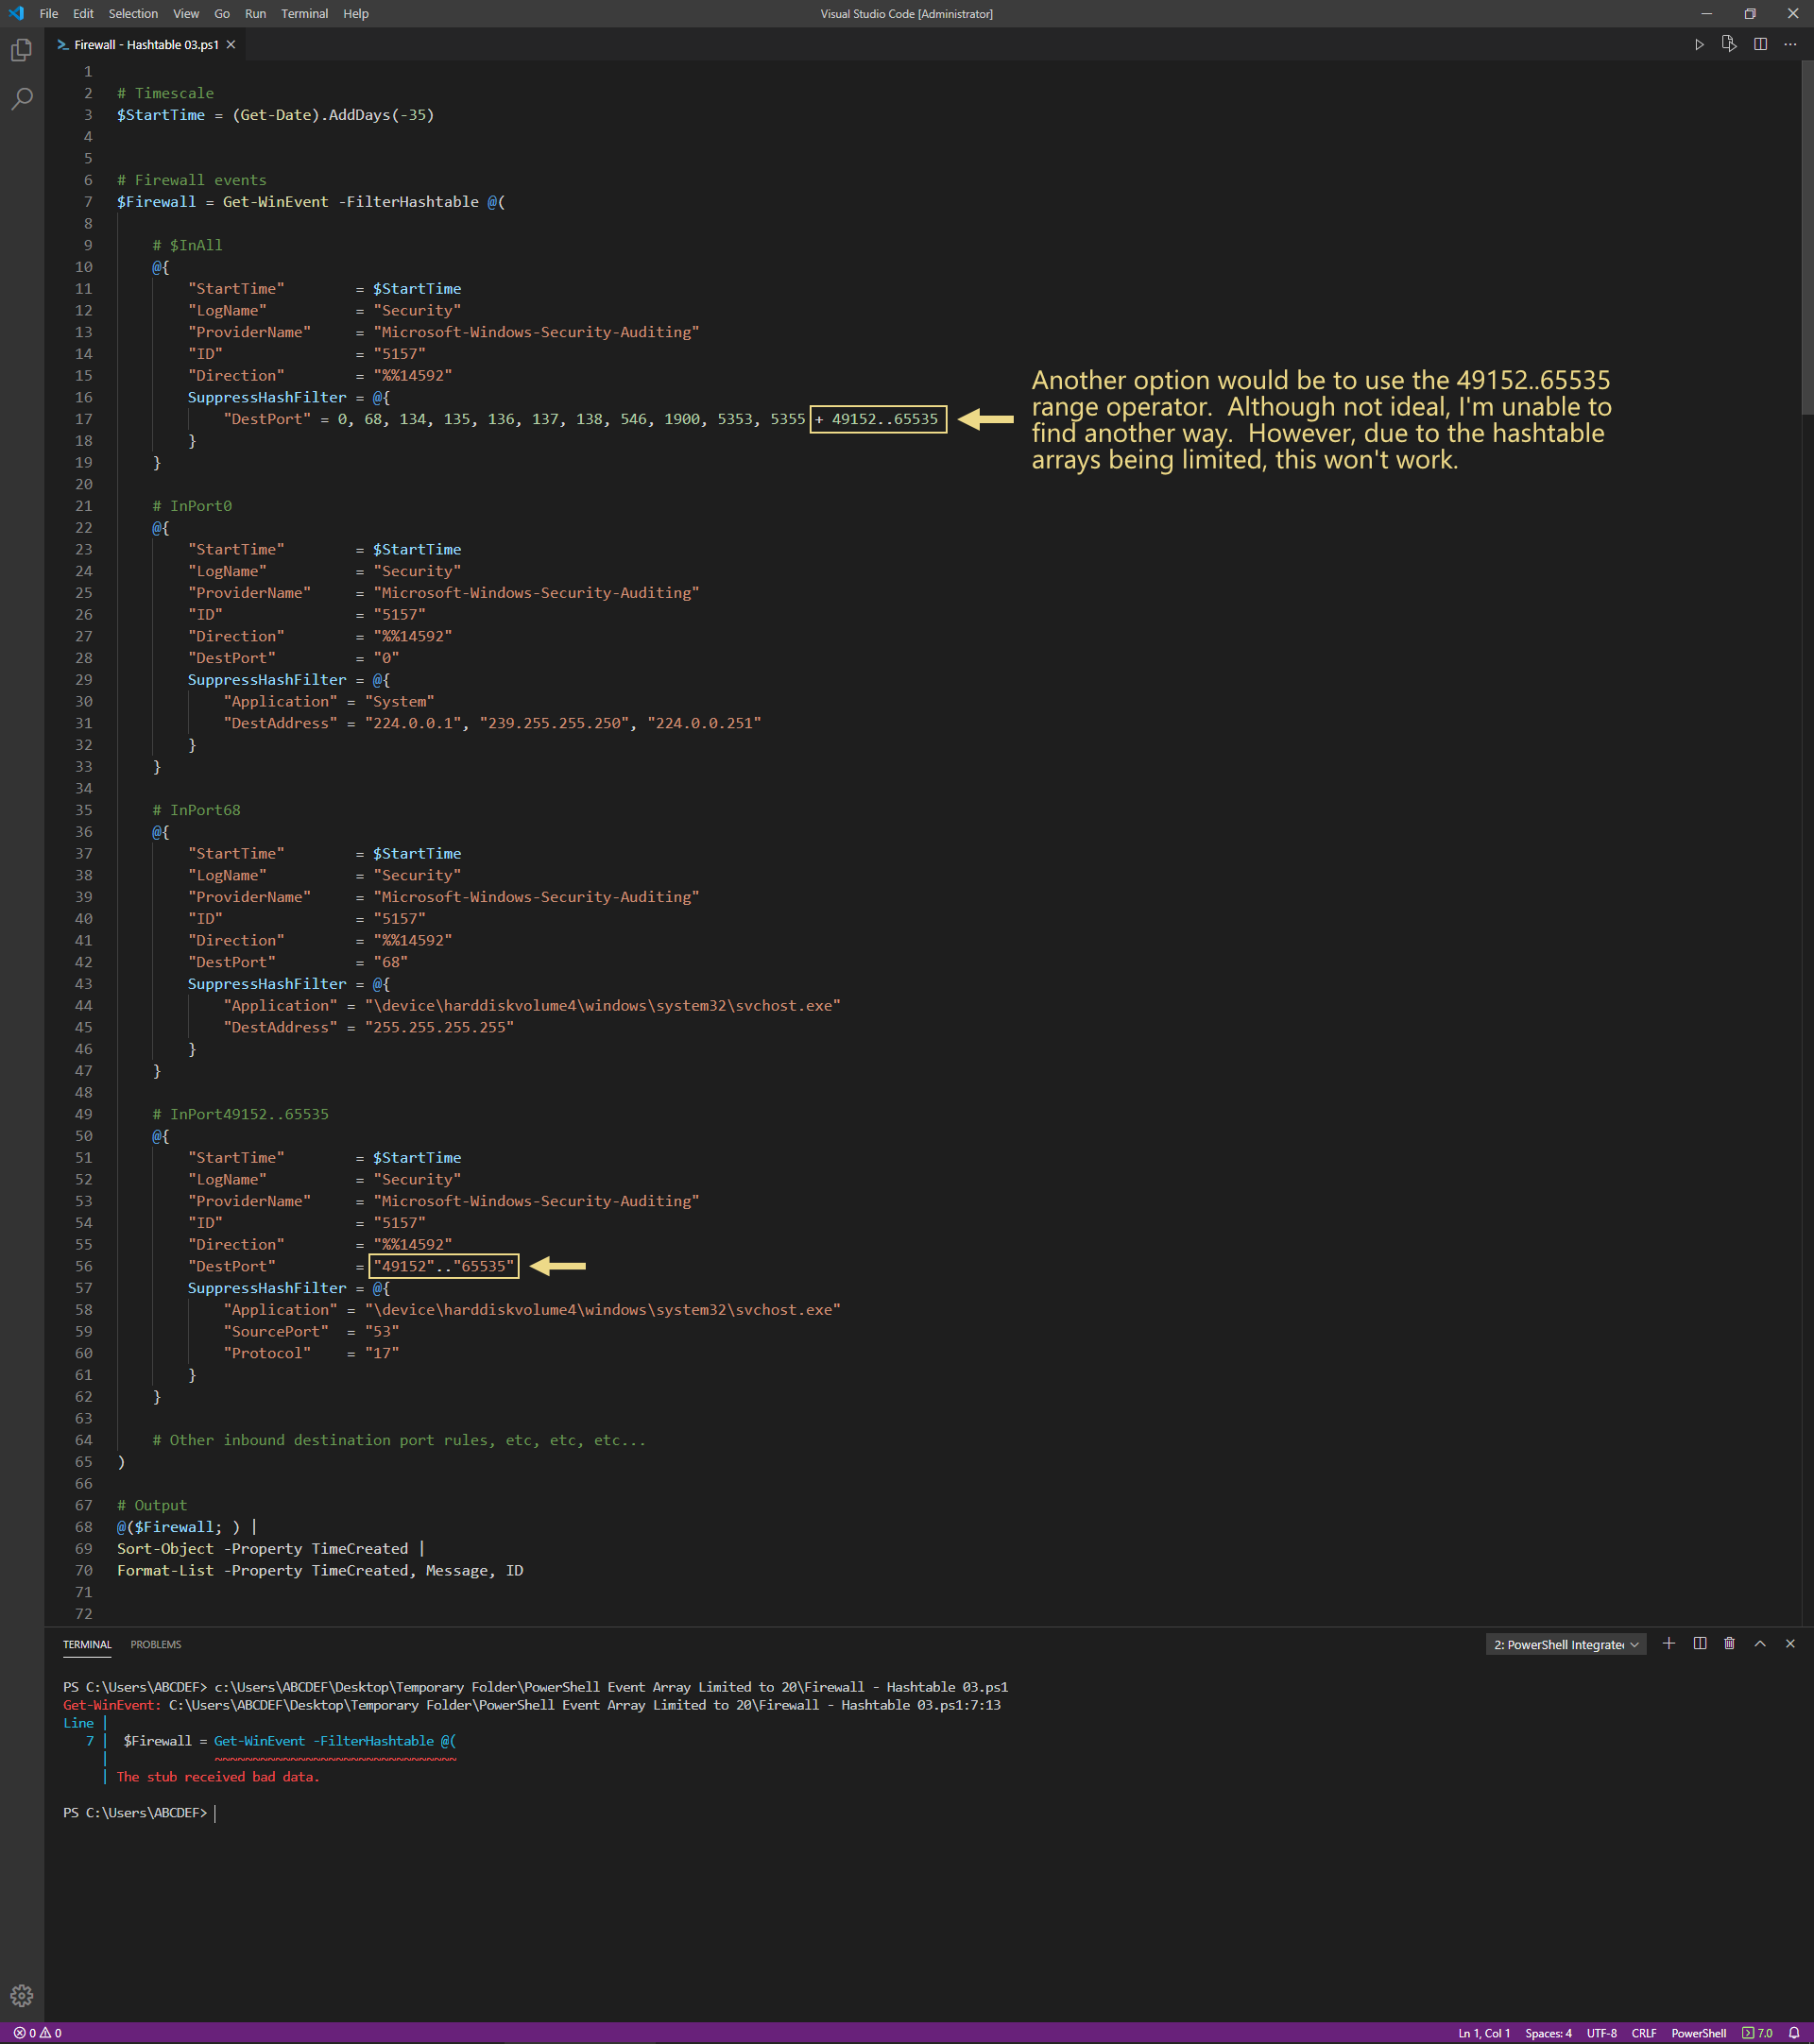The width and height of the screenshot is (1814, 2044).
Task: Click the notifications bell in status bar
Action: [x=1793, y=2032]
